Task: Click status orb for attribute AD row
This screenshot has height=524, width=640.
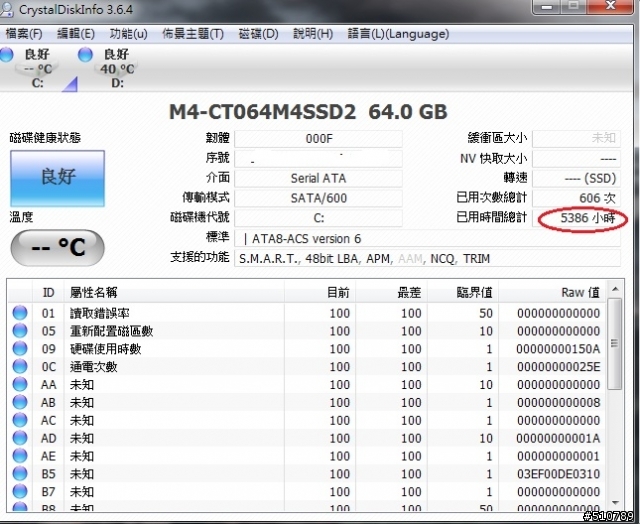Action: coord(20,438)
